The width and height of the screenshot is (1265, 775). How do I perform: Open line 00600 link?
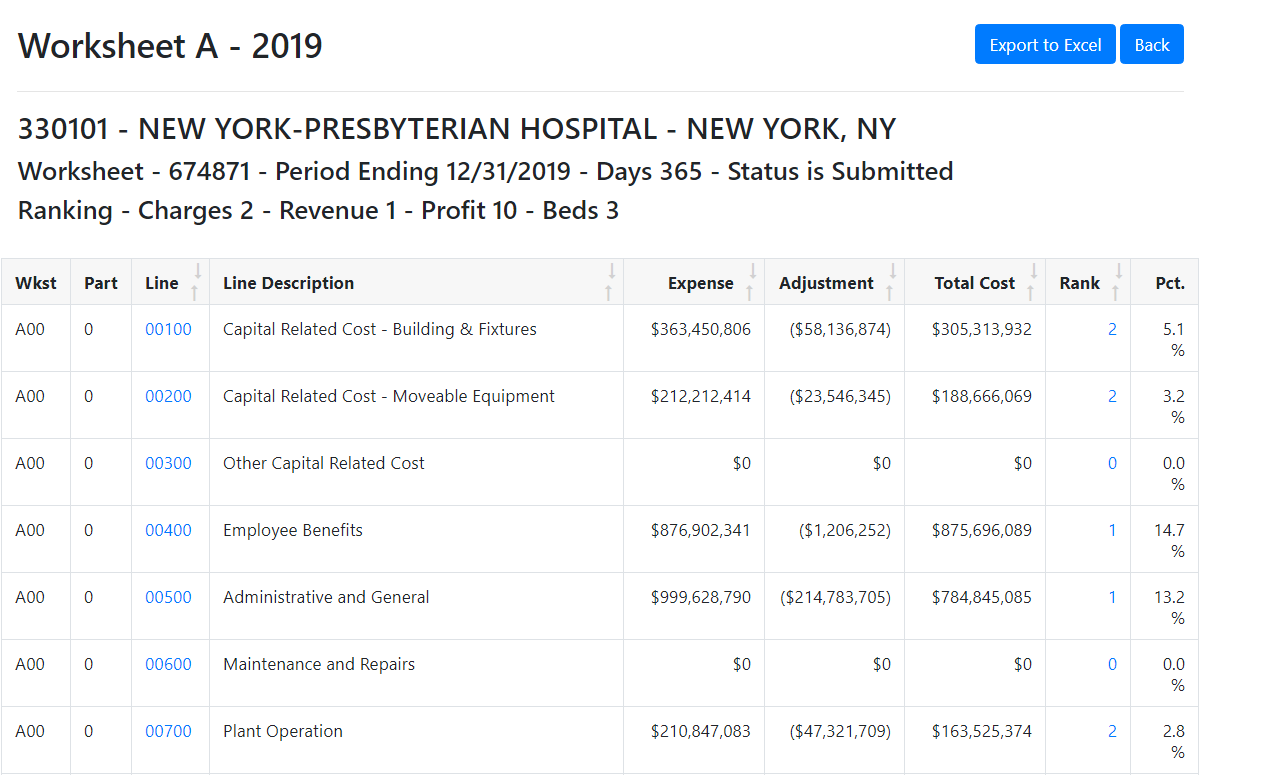pyautogui.click(x=168, y=664)
